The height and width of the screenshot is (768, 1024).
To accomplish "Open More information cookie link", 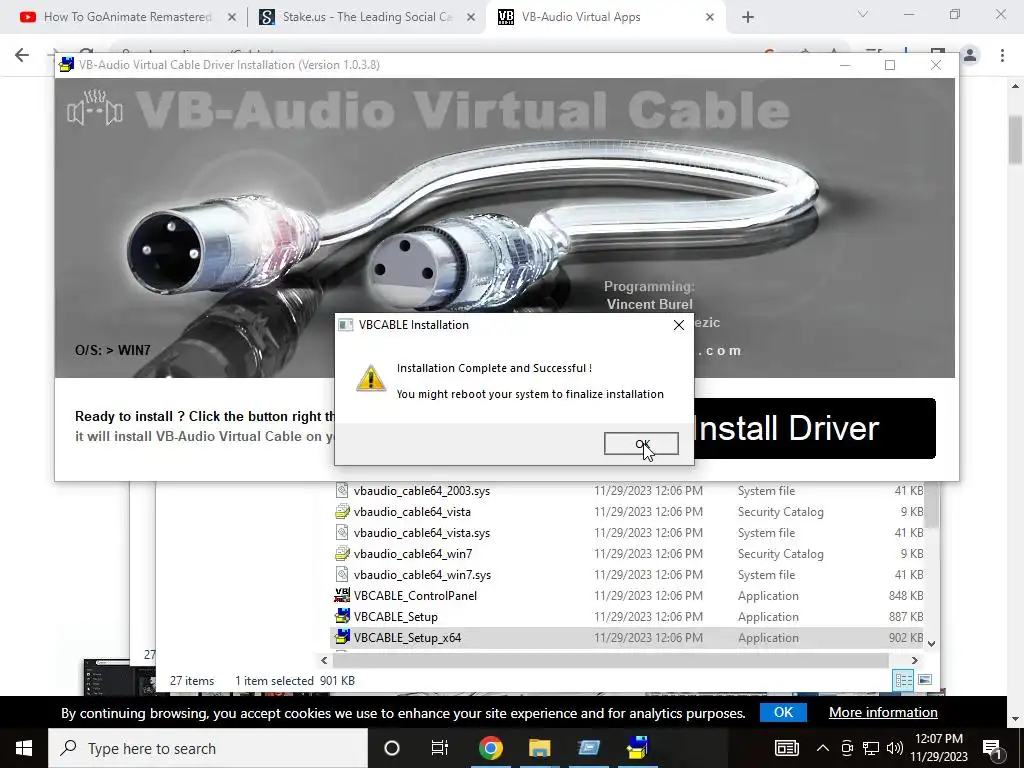I will click(x=883, y=712).
